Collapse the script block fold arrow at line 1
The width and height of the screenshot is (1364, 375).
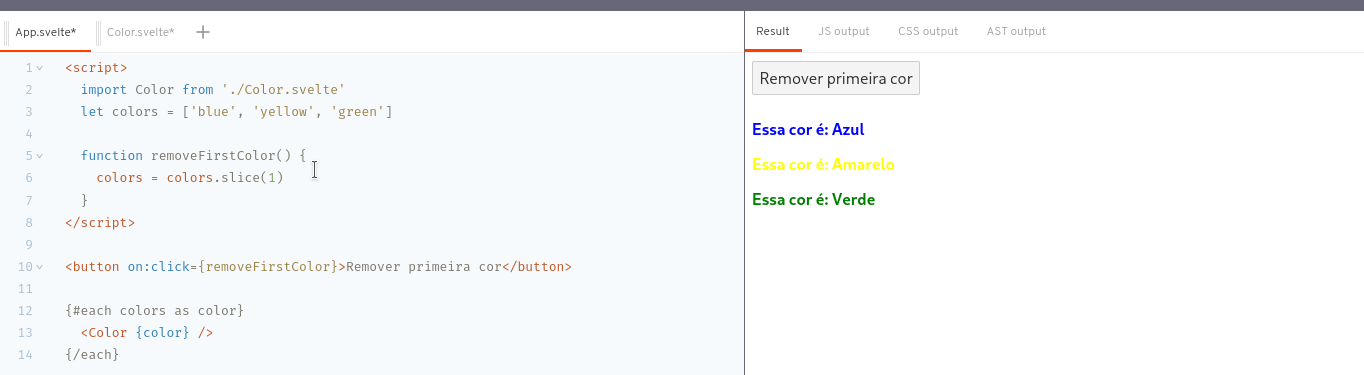[40, 68]
